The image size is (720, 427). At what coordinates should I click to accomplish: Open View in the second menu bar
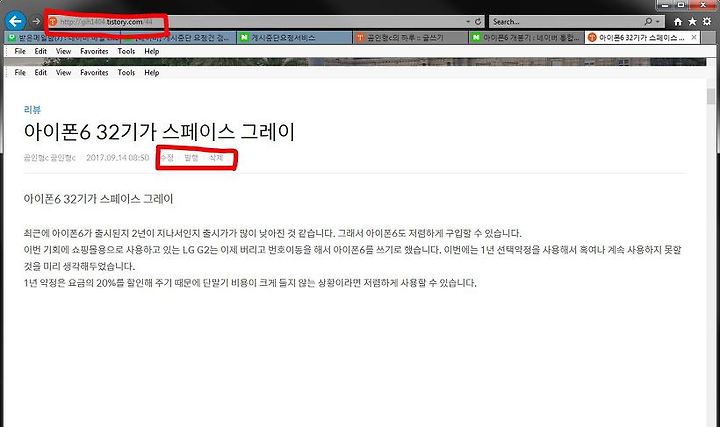63,73
